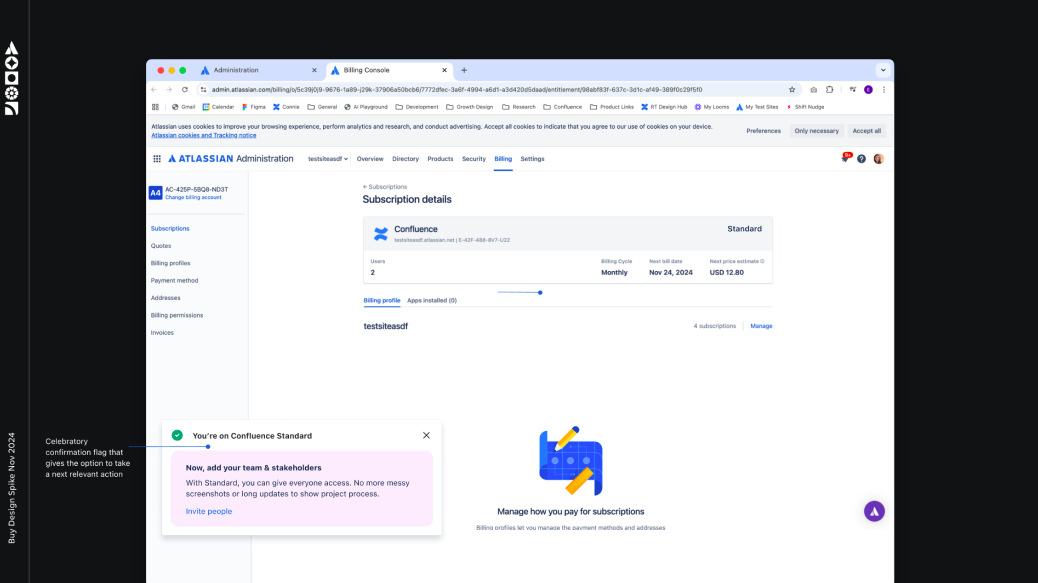Click the next price estimate info icon
The width and height of the screenshot is (1038, 583).
click(763, 261)
